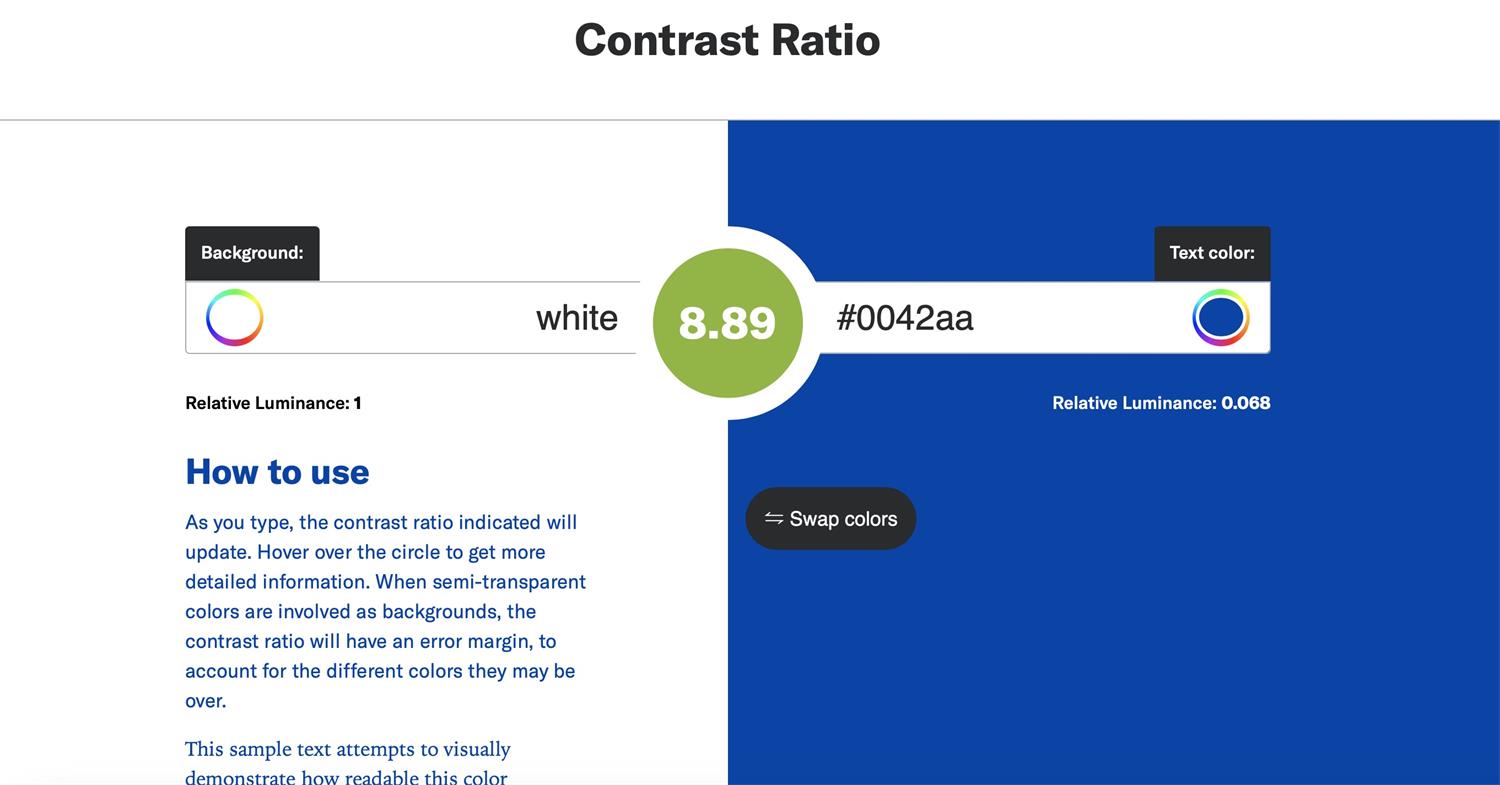
Task: Click the 'As you type' instructions paragraph
Action: (x=386, y=611)
